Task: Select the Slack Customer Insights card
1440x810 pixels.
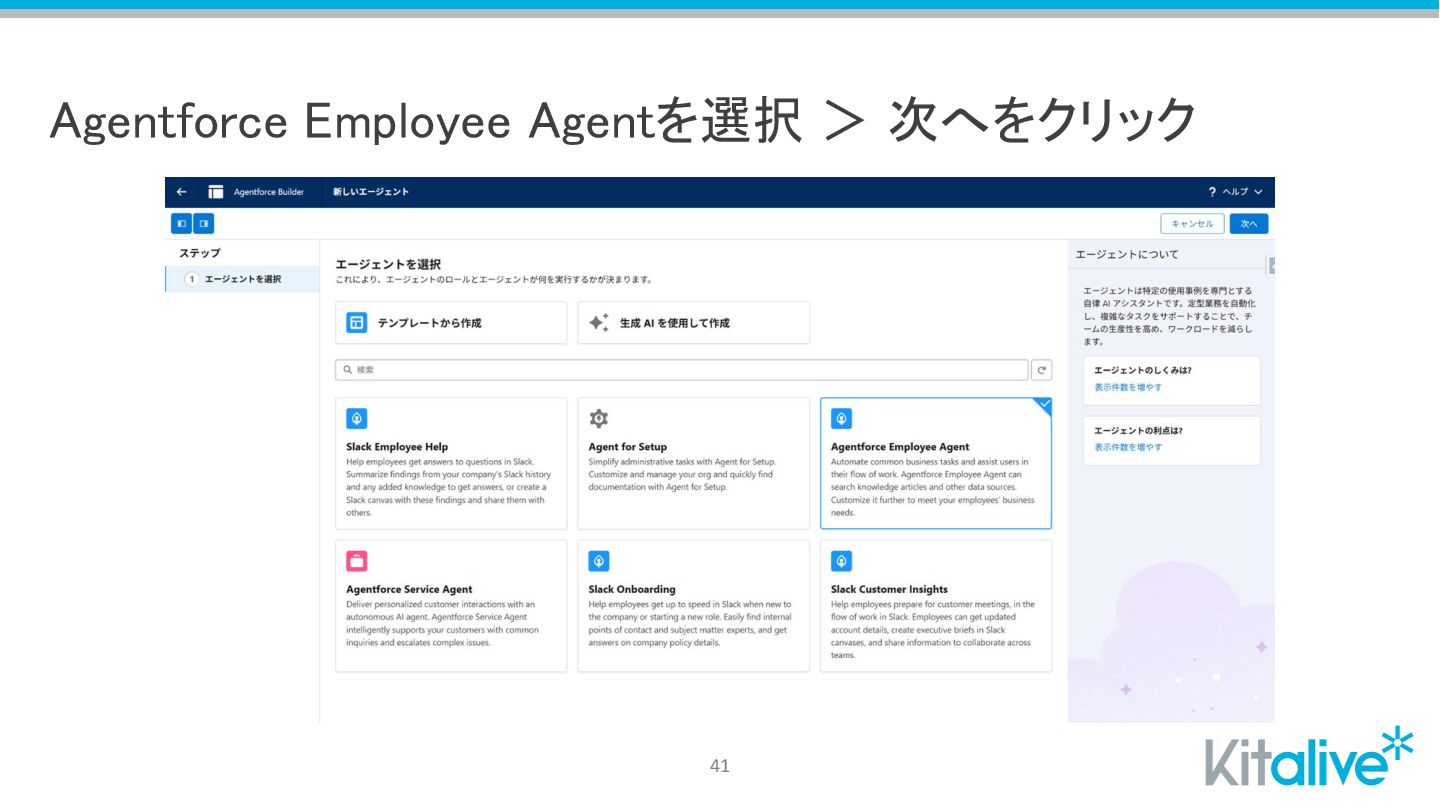Action: pos(936,606)
